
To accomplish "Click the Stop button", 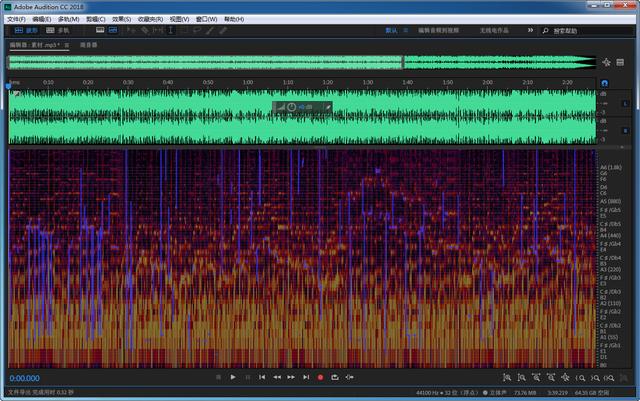I will 218,377.
